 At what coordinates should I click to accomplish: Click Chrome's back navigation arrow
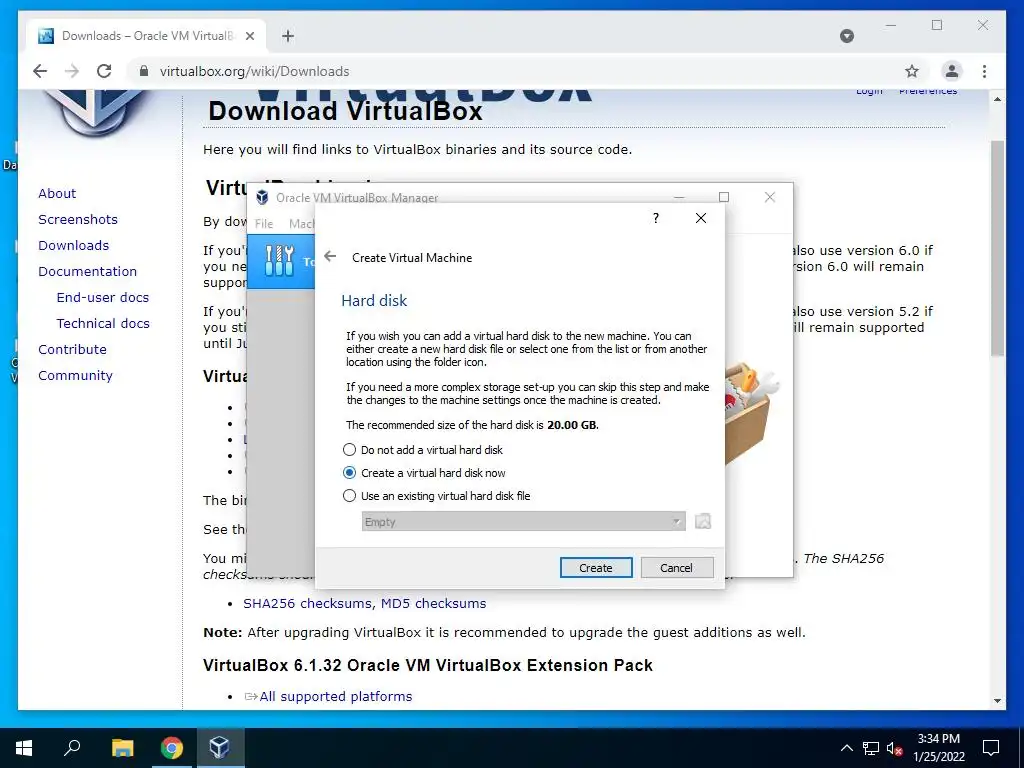click(40, 71)
